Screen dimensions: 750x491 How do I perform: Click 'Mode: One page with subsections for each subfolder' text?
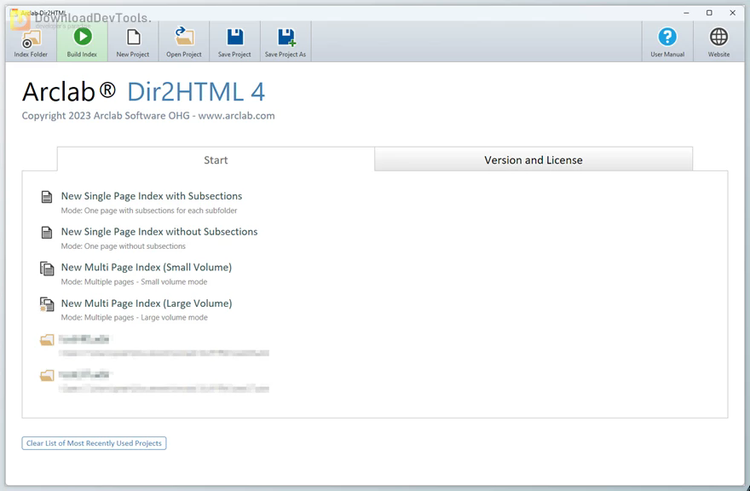(x=149, y=210)
